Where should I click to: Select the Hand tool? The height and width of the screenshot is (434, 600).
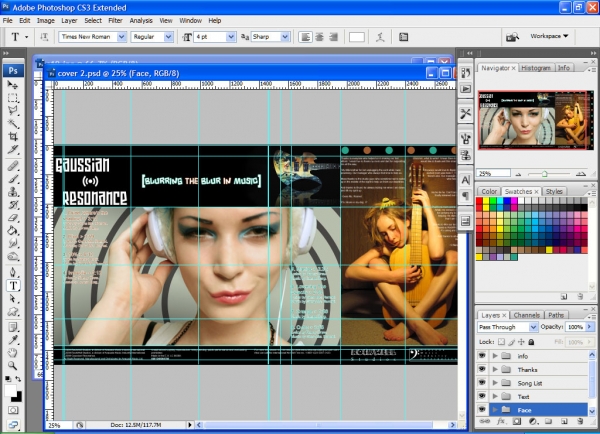click(13, 352)
